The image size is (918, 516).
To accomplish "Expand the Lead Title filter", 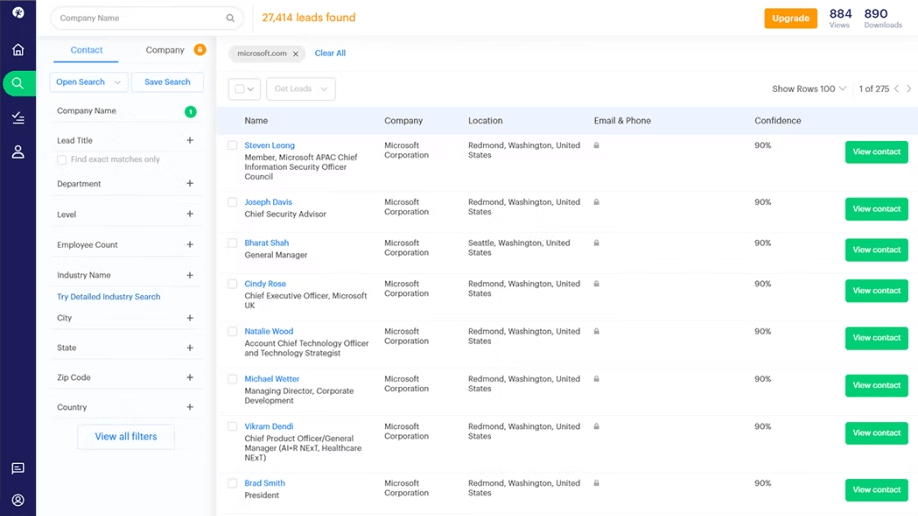I will 190,141.
